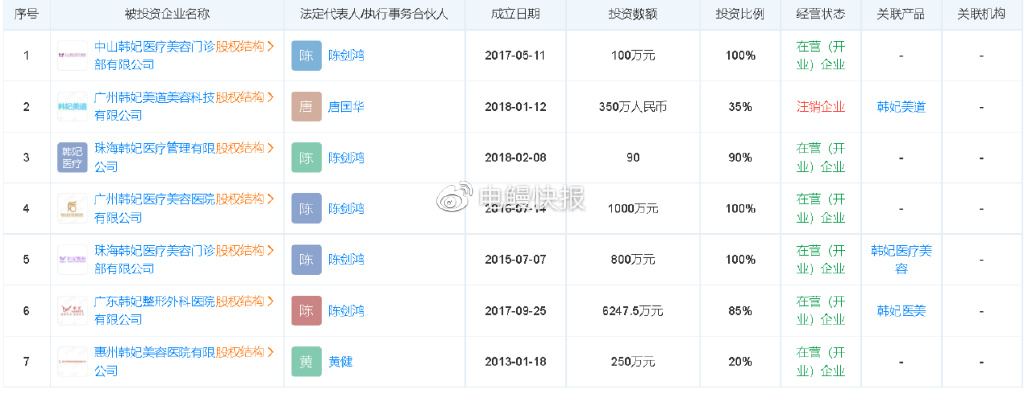
Task: Open the 中山韩妃医疗美容门诊部 company logo
Action: 72,55
